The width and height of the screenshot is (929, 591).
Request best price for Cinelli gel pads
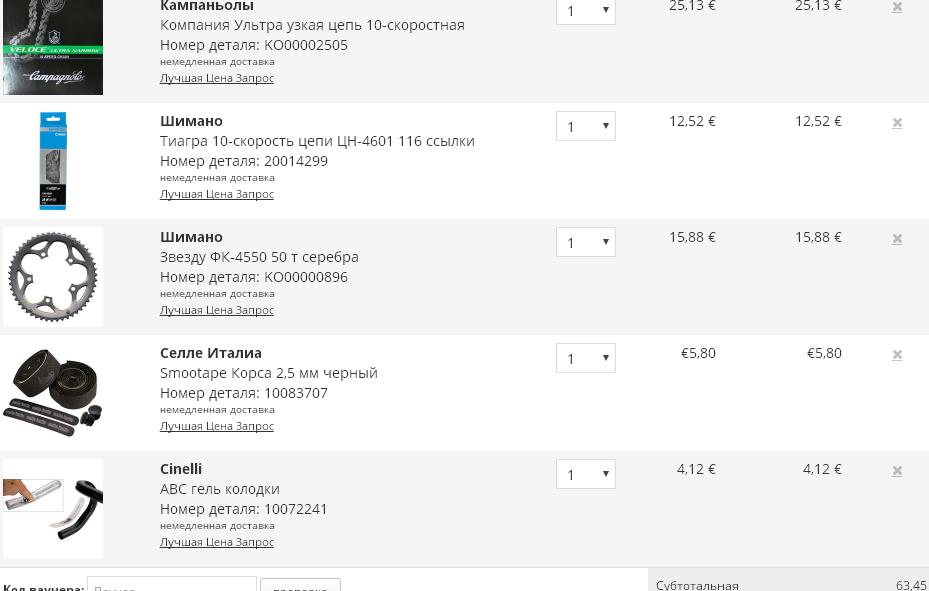click(x=217, y=542)
